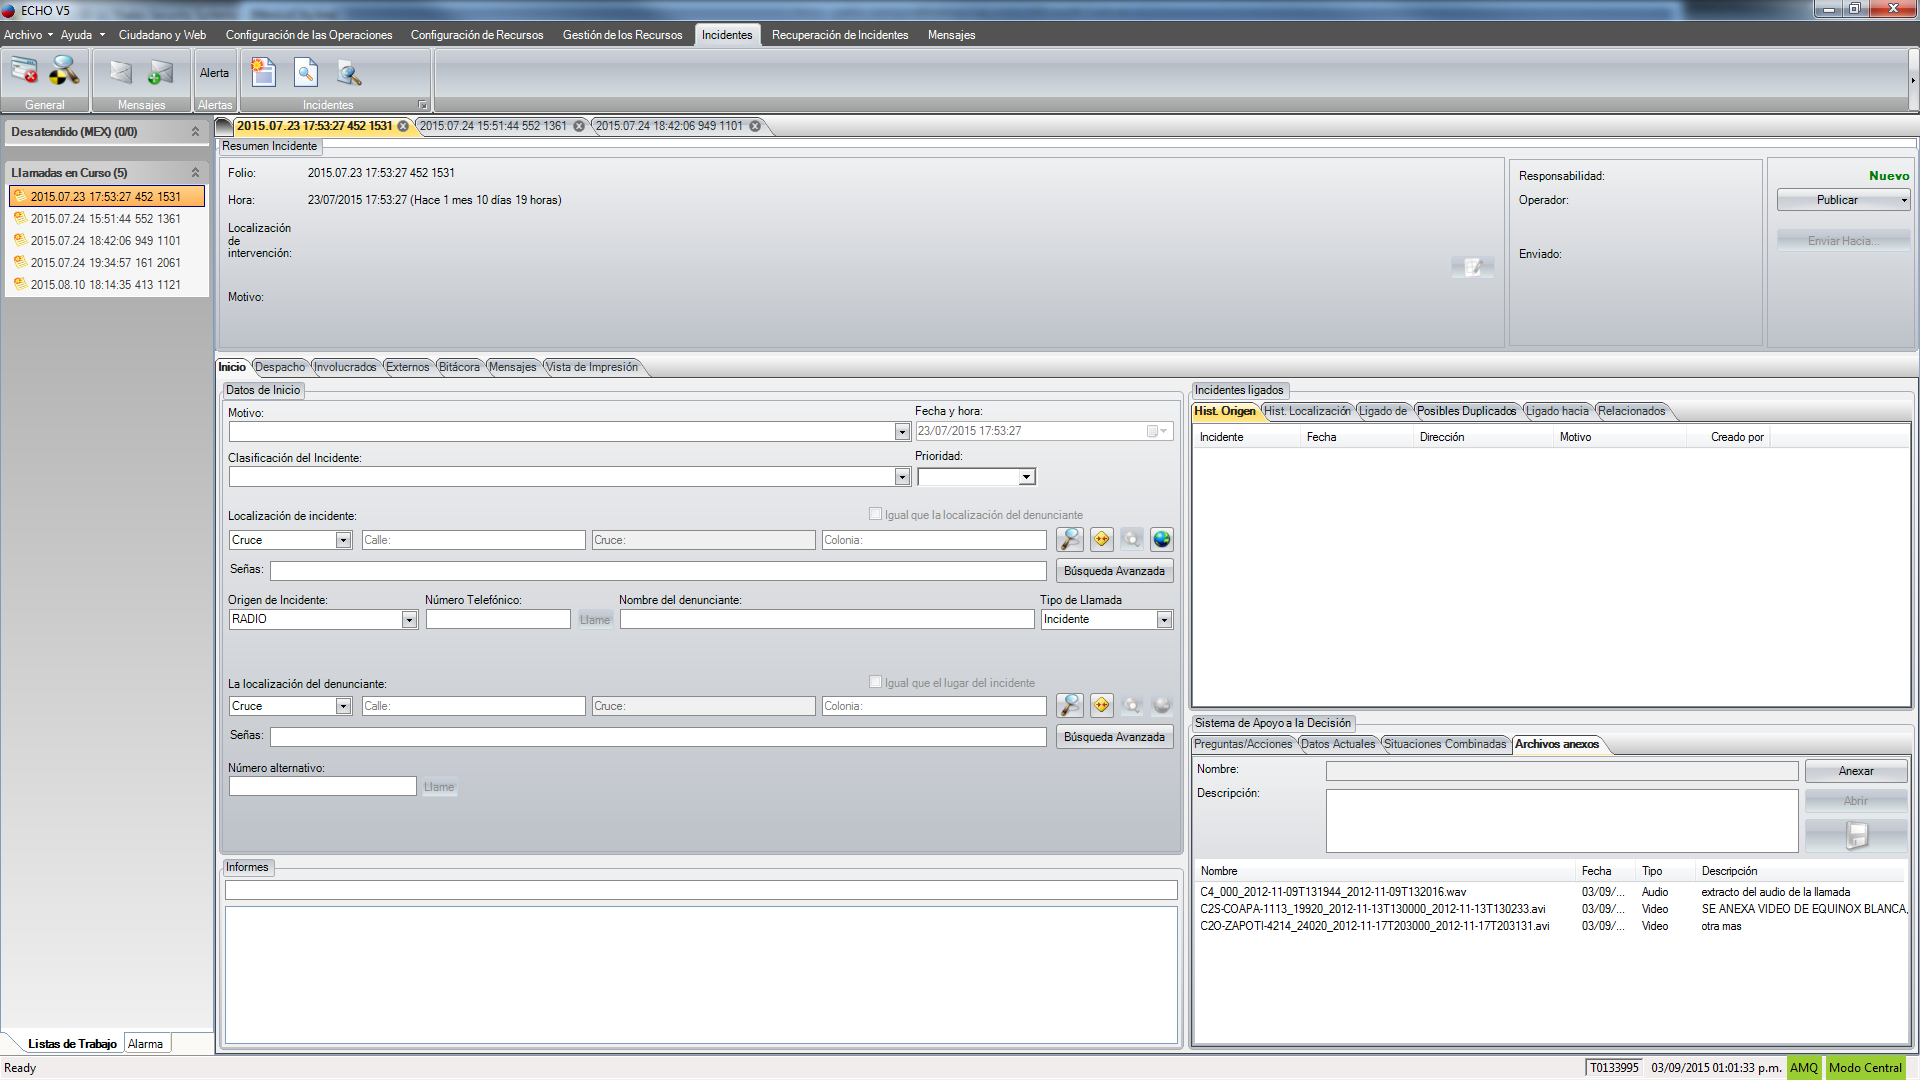Viewport: 1920px width, 1080px height.
Task: Collapse the Llamadas en Curso panel
Action: [195, 173]
